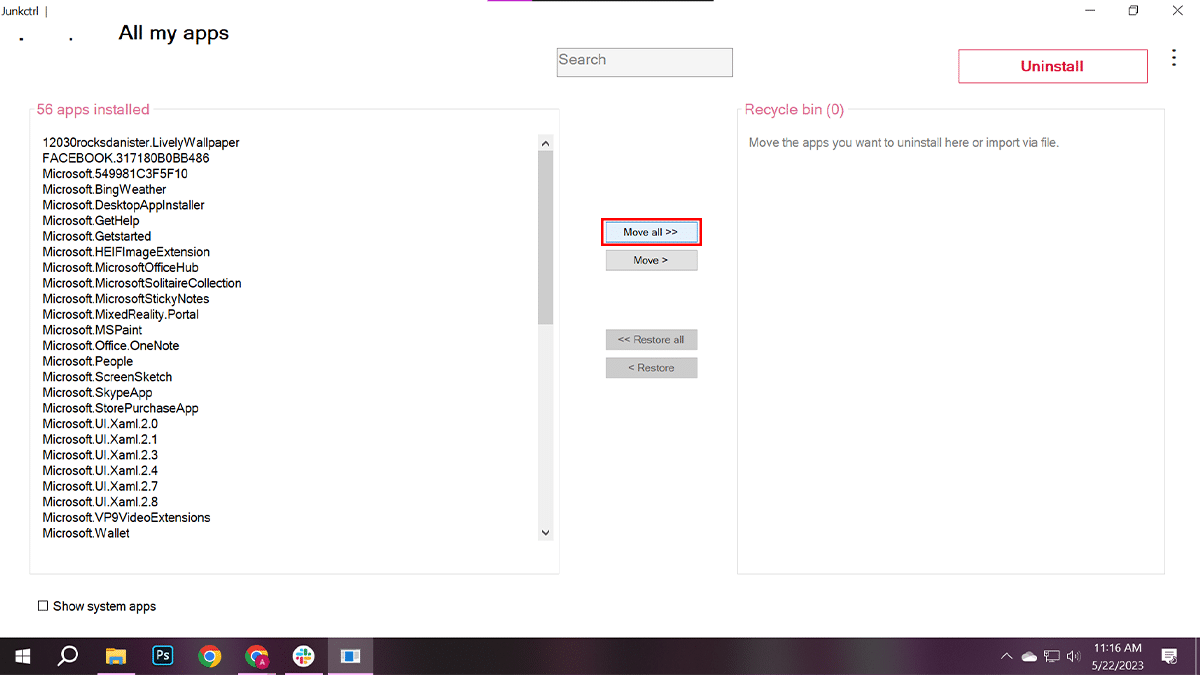The height and width of the screenshot is (675, 1200).
Task: Click the Move all >> button
Action: click(x=650, y=232)
